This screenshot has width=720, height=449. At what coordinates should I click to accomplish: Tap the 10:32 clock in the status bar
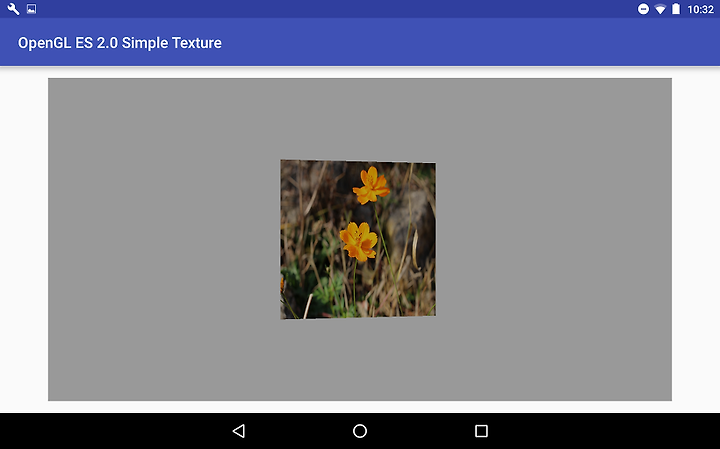(700, 9)
